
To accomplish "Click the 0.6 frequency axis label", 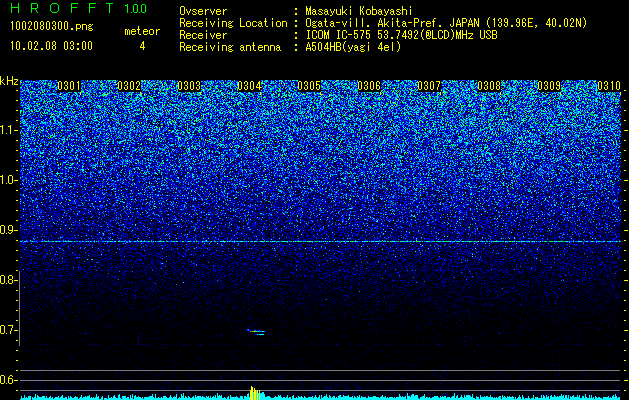I will (x=7, y=380).
